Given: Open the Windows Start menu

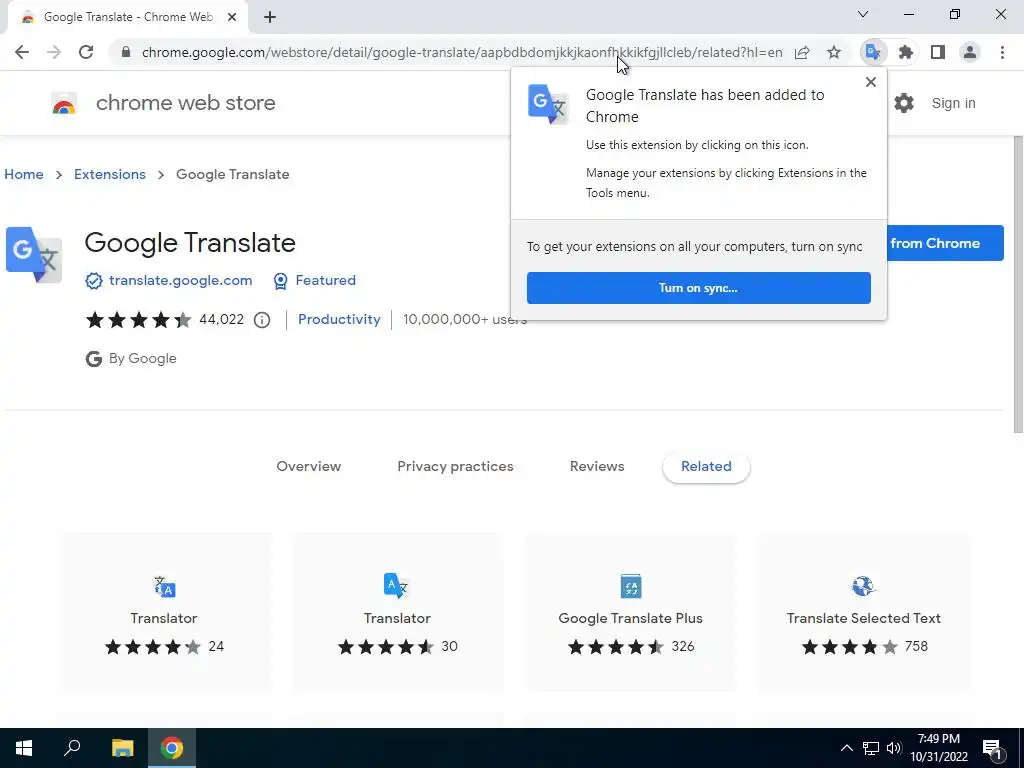Looking at the screenshot, I should tap(24, 748).
